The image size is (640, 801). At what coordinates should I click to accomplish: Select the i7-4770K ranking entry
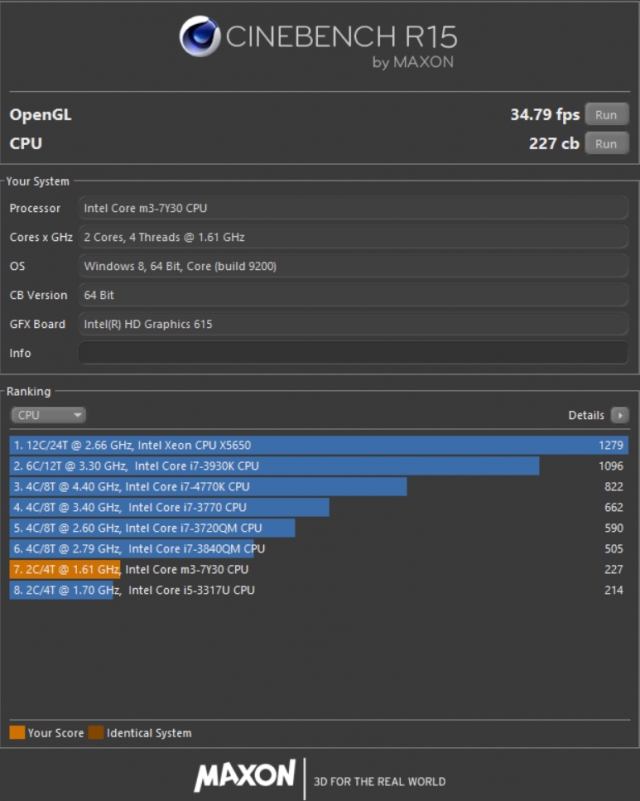click(319, 486)
